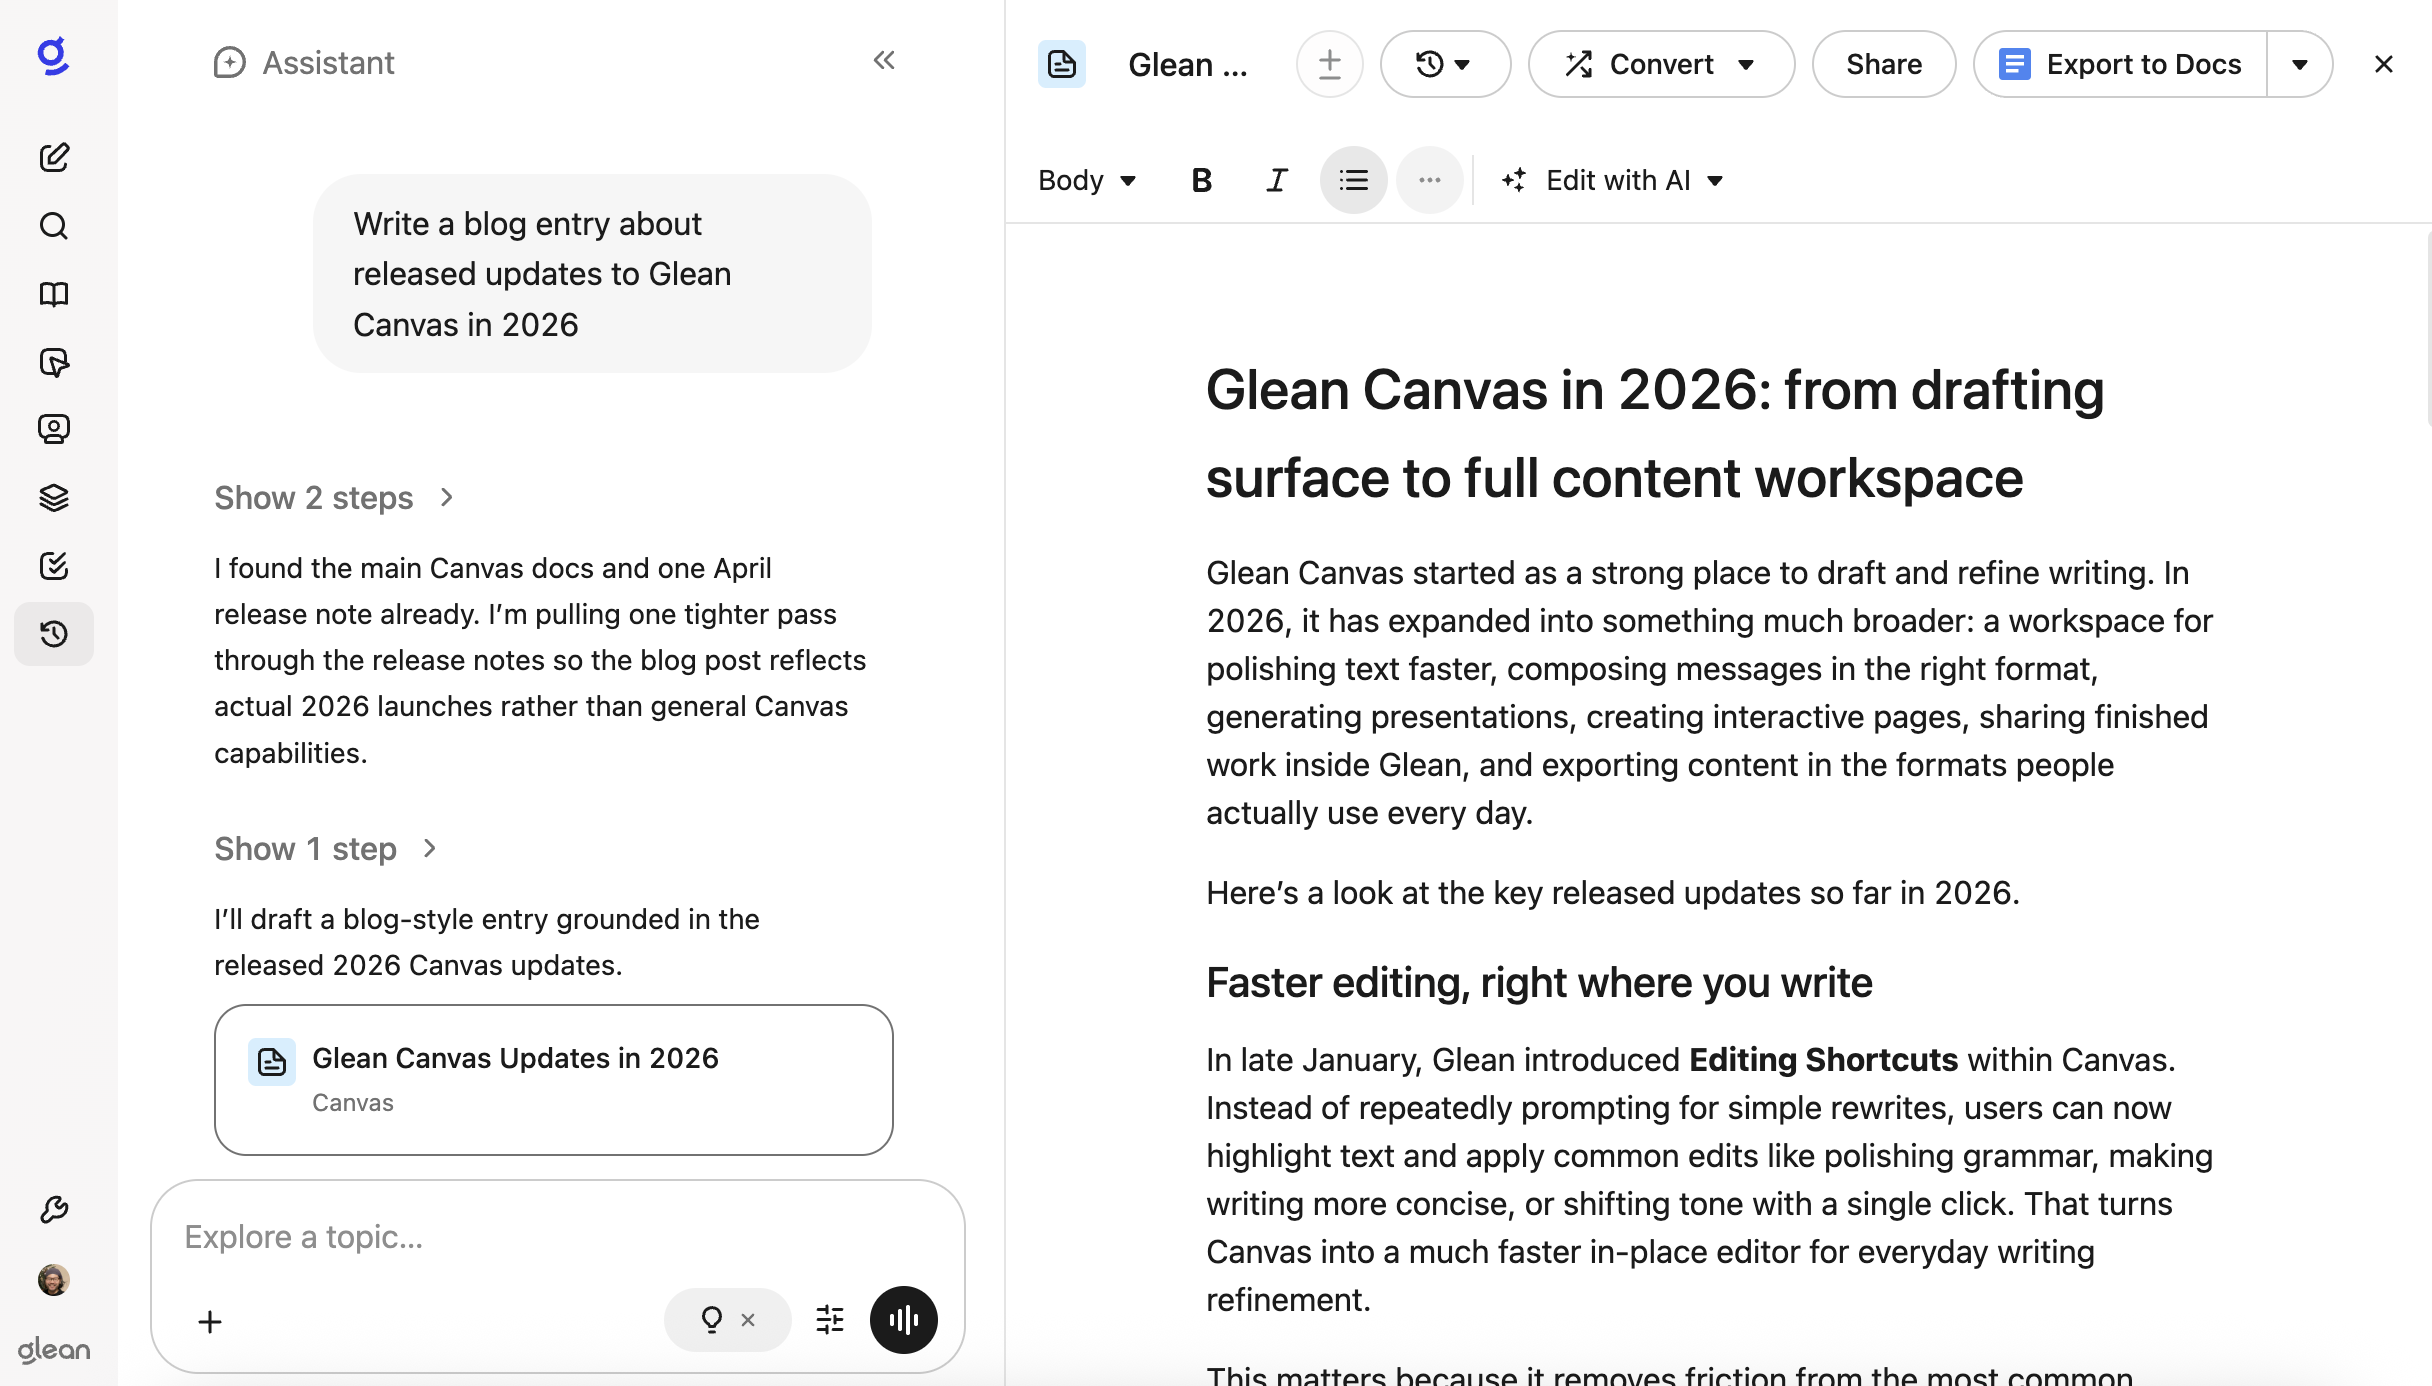The height and width of the screenshot is (1386, 2432).
Task: Close the canvas panel
Action: (2384, 65)
